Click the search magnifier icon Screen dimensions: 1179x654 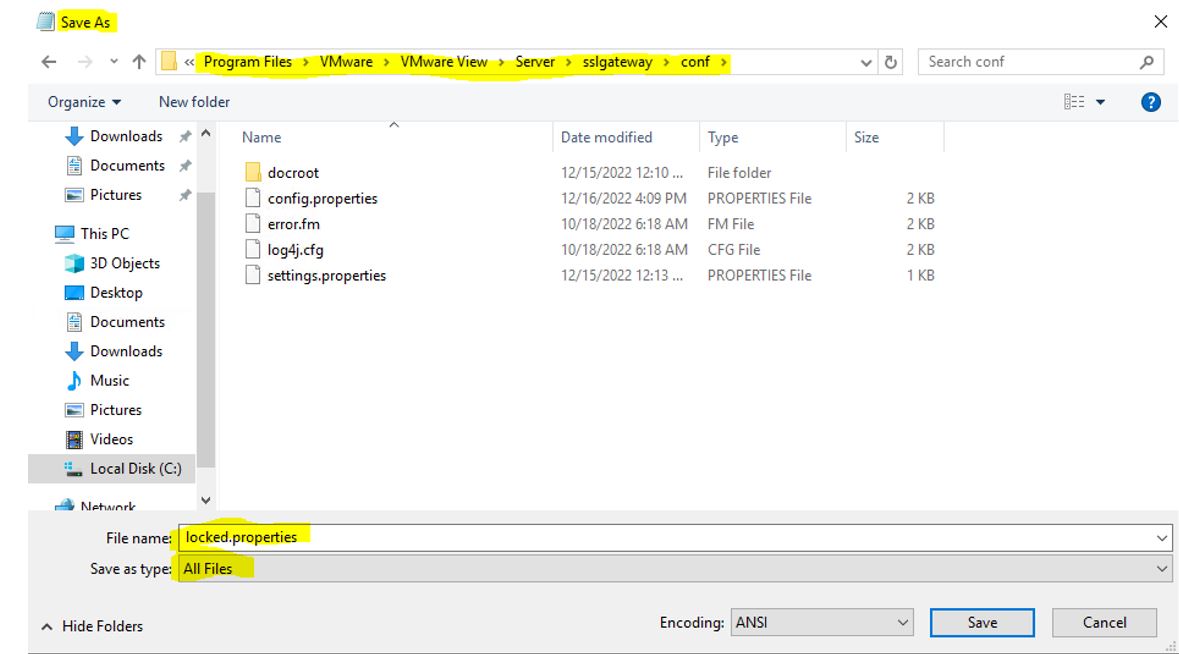click(x=1147, y=62)
